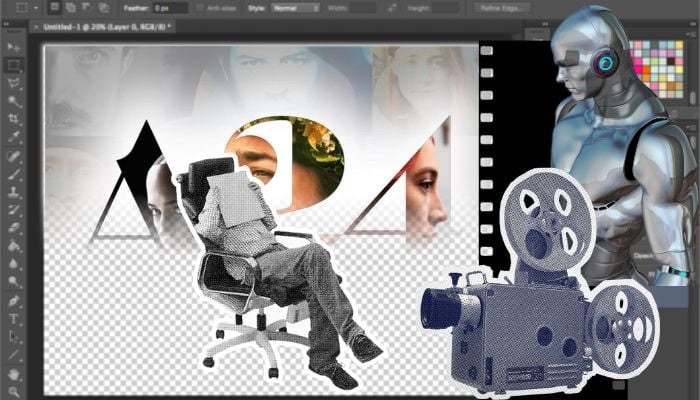Switch to the Untitled-1 document tab

(x=106, y=27)
